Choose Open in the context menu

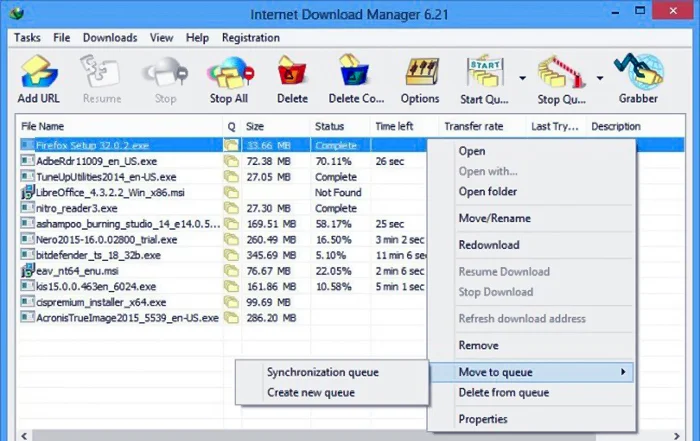pyautogui.click(x=472, y=151)
